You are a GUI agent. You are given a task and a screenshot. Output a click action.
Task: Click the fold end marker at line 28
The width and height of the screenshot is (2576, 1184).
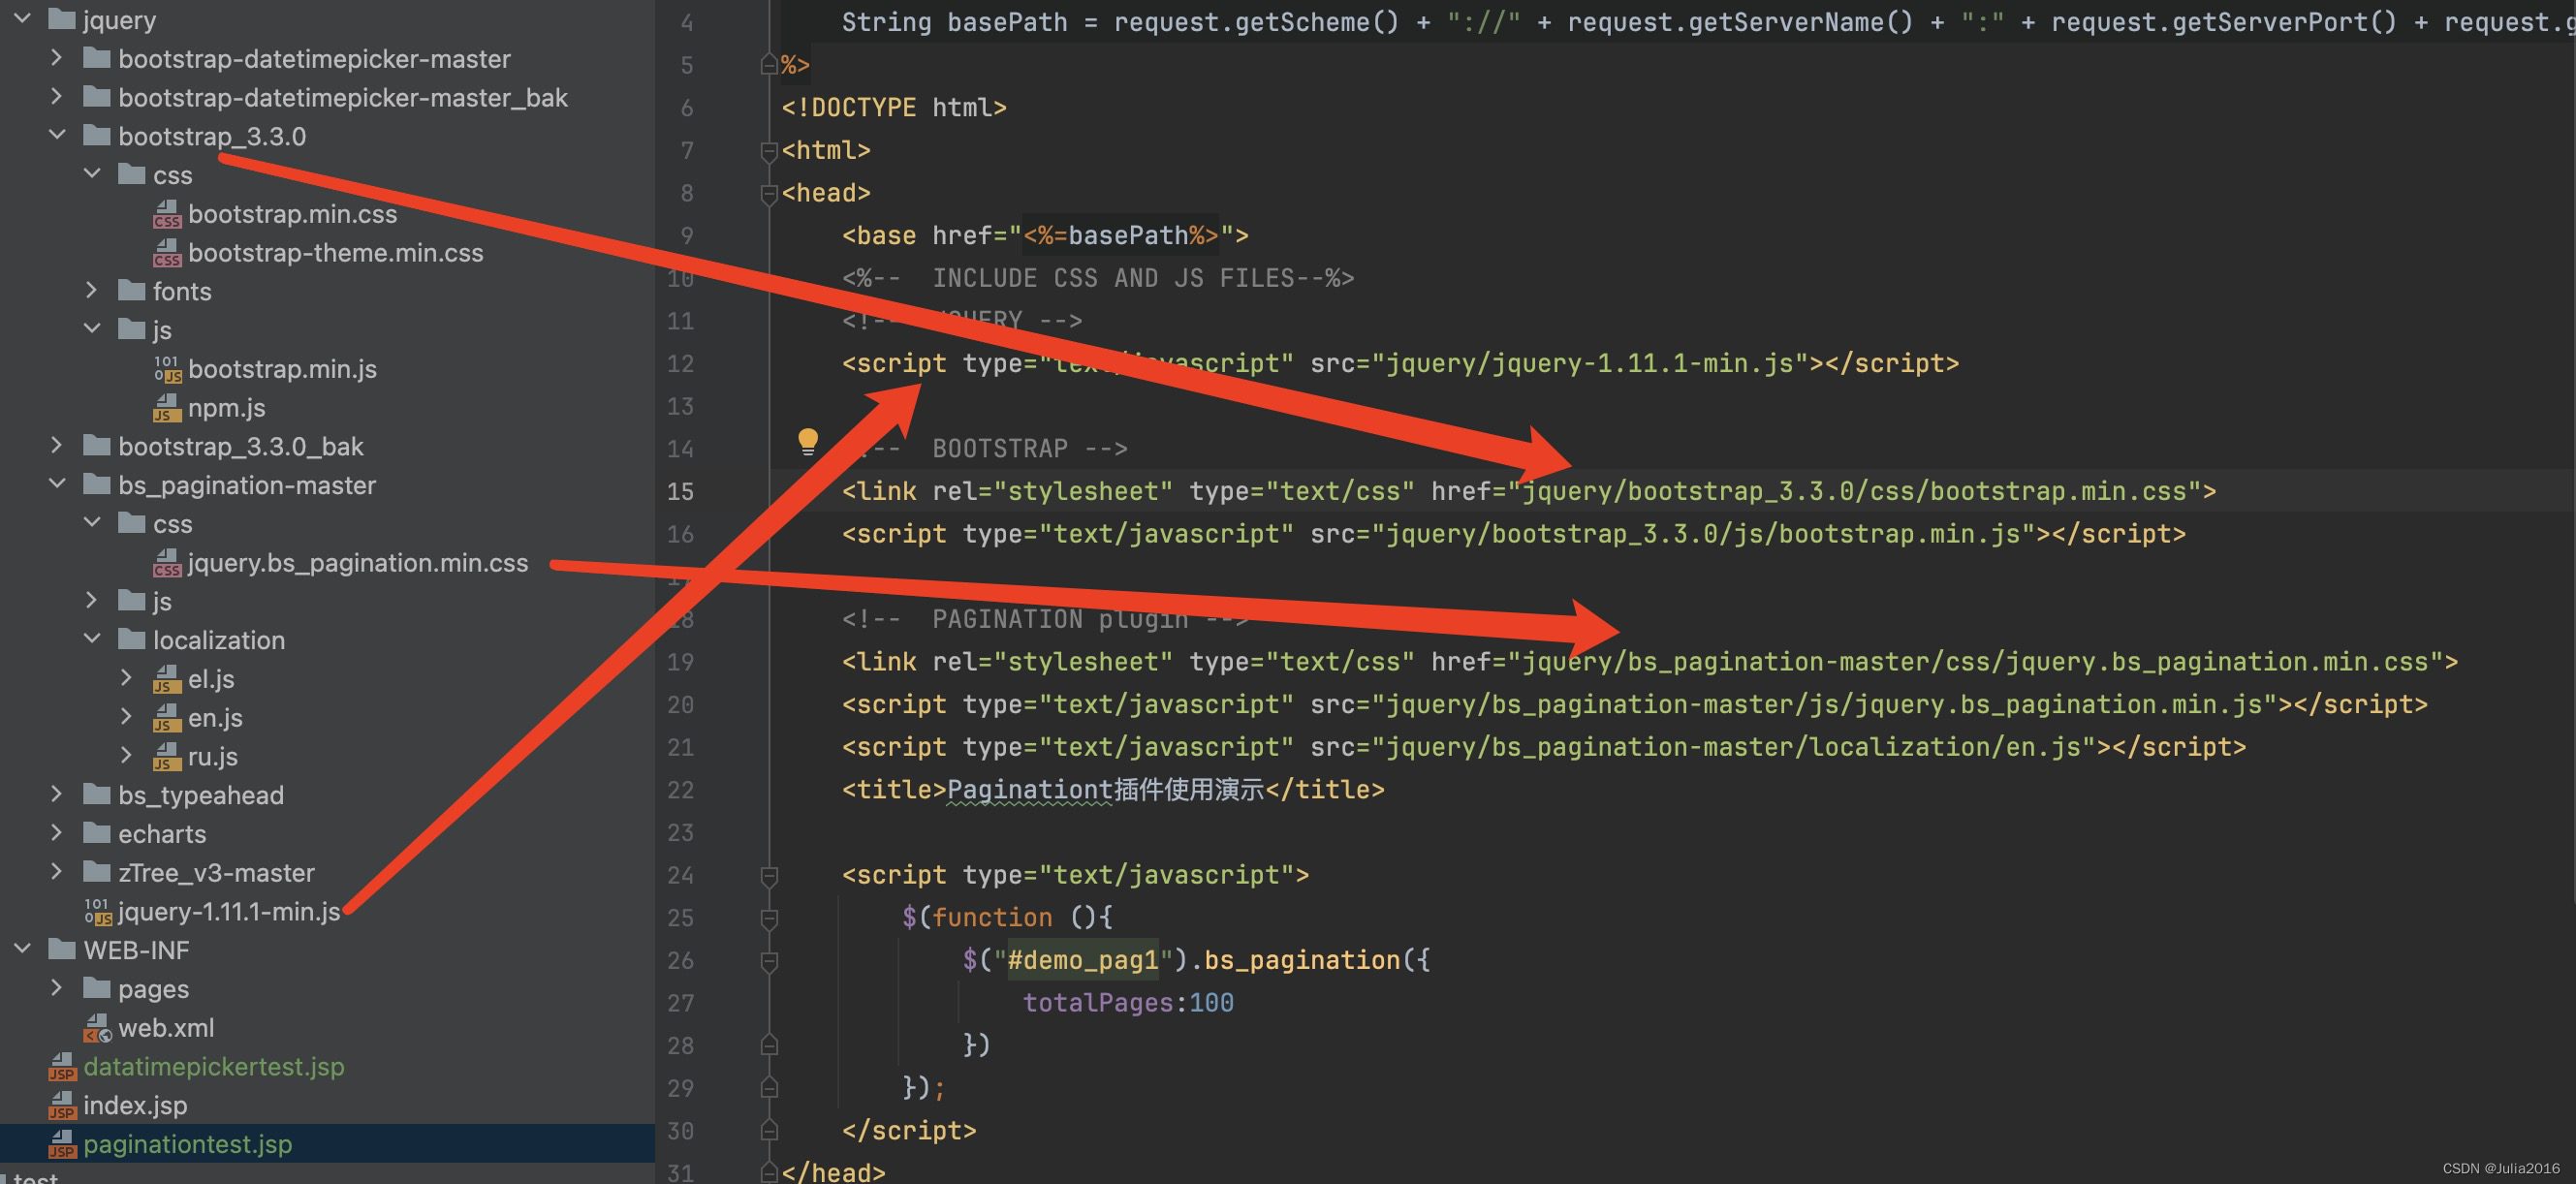coord(769,1045)
